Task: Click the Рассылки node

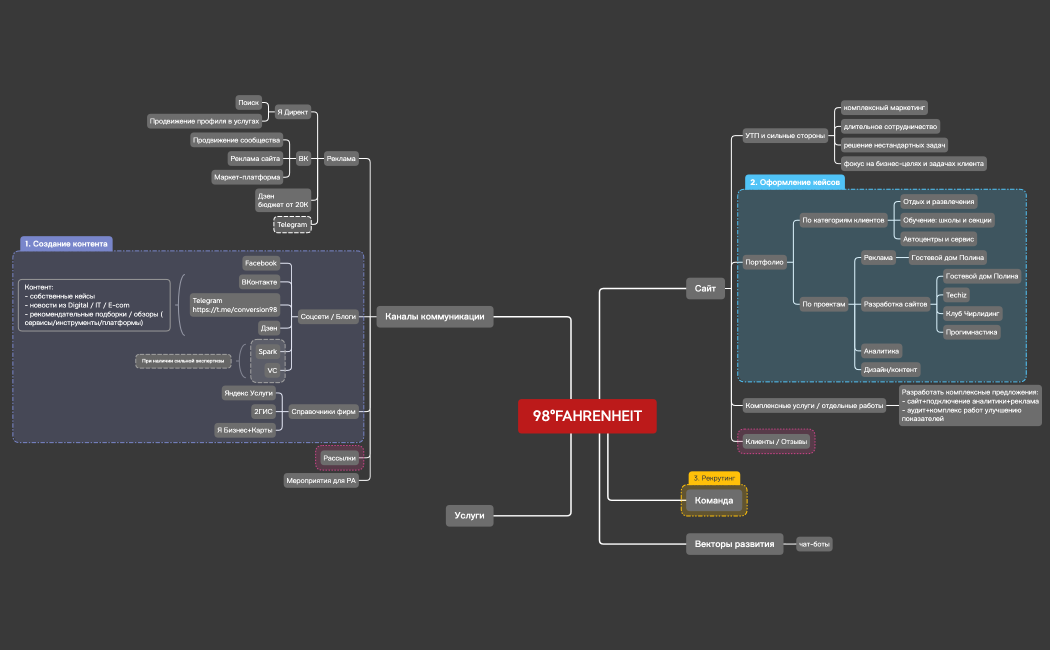Action: click(x=339, y=458)
